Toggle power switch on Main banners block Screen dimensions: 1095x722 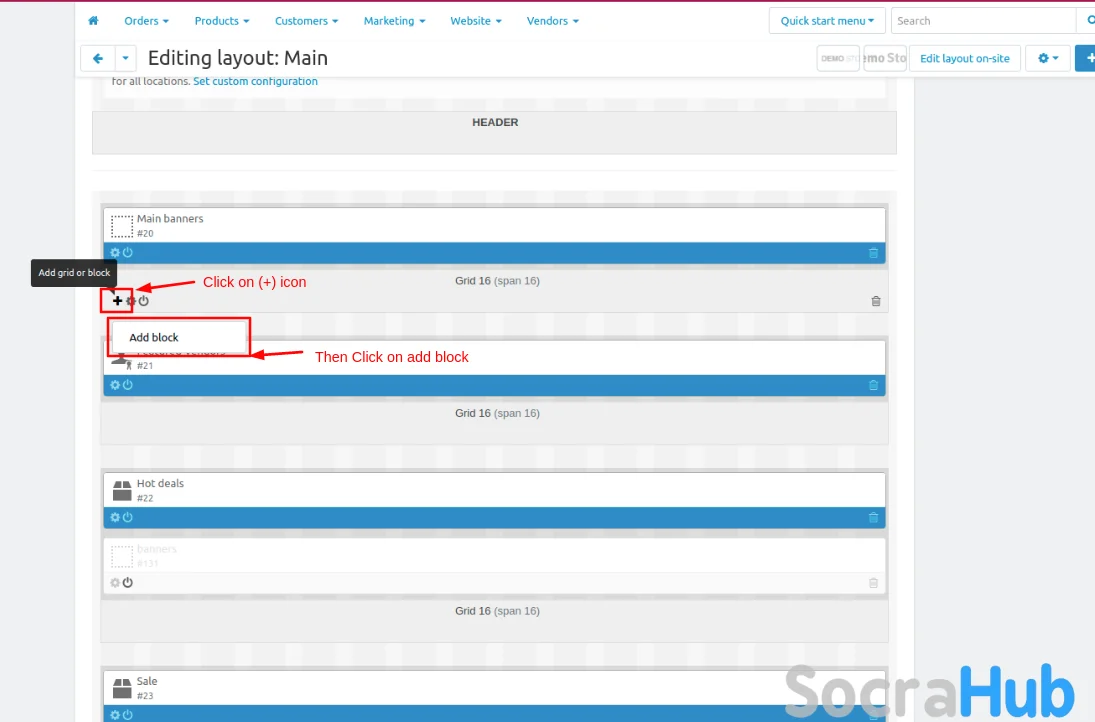pyautogui.click(x=128, y=253)
